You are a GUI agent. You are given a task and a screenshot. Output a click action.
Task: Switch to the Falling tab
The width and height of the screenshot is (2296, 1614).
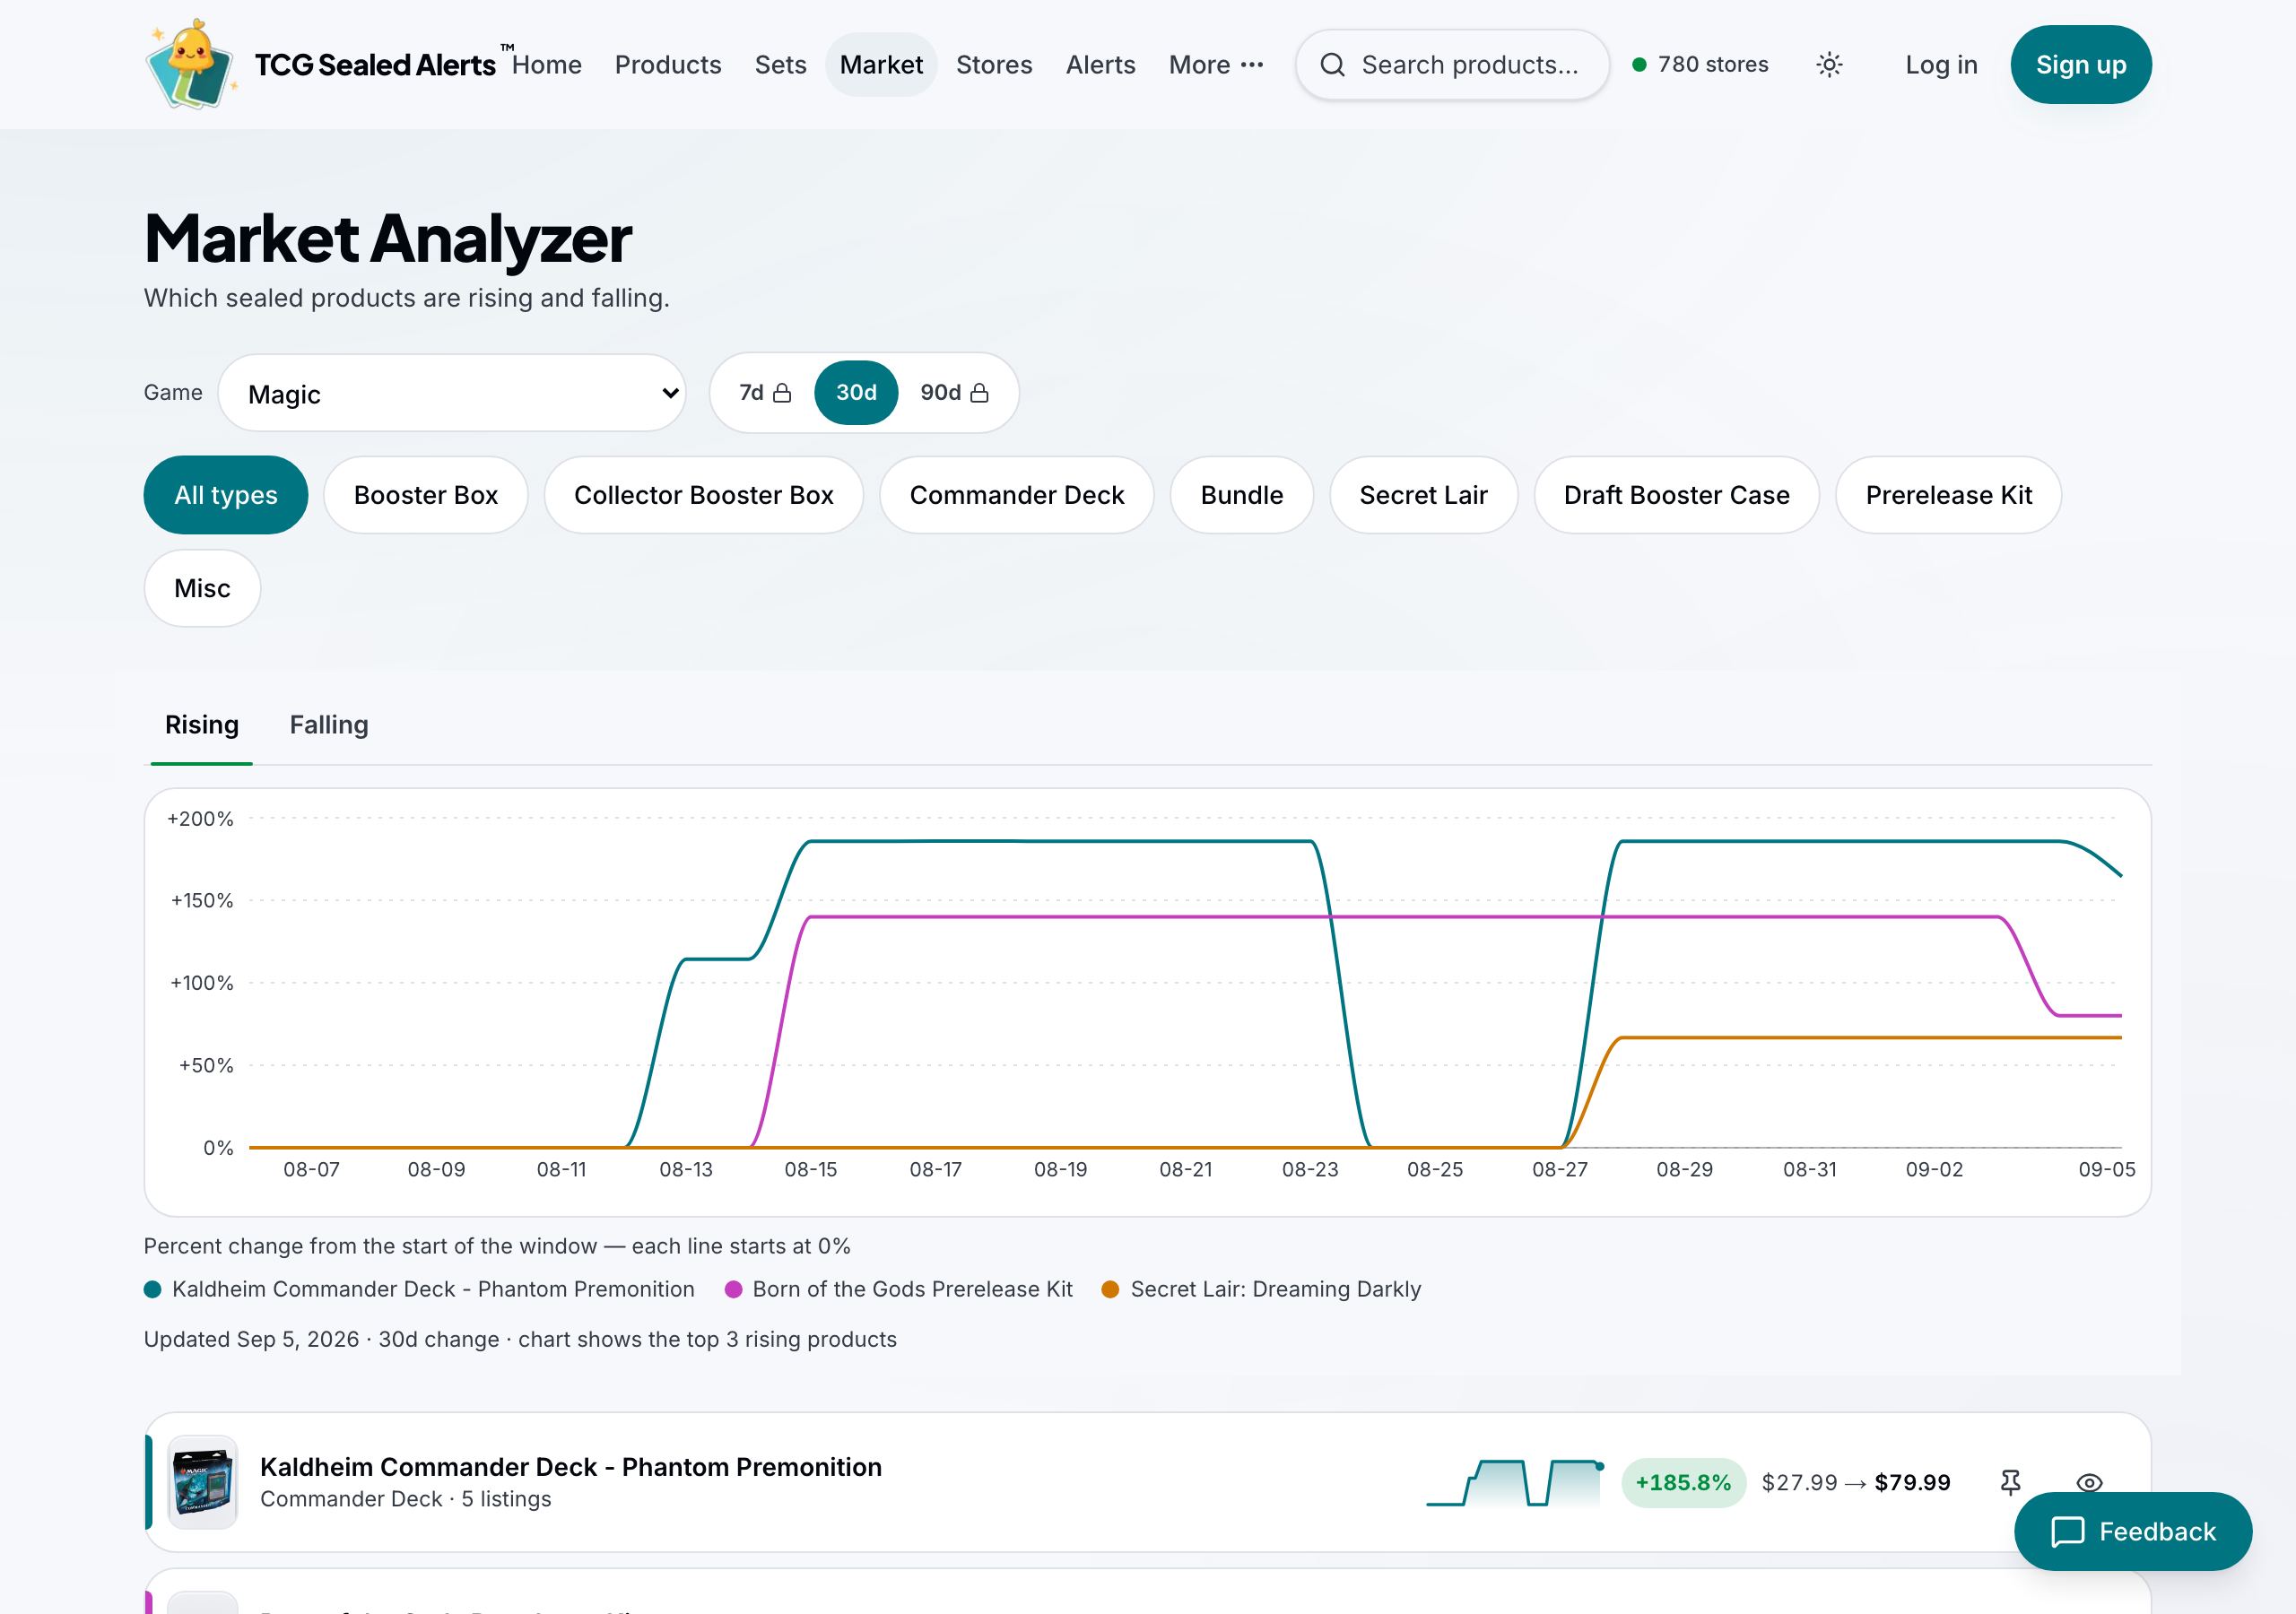tap(329, 725)
